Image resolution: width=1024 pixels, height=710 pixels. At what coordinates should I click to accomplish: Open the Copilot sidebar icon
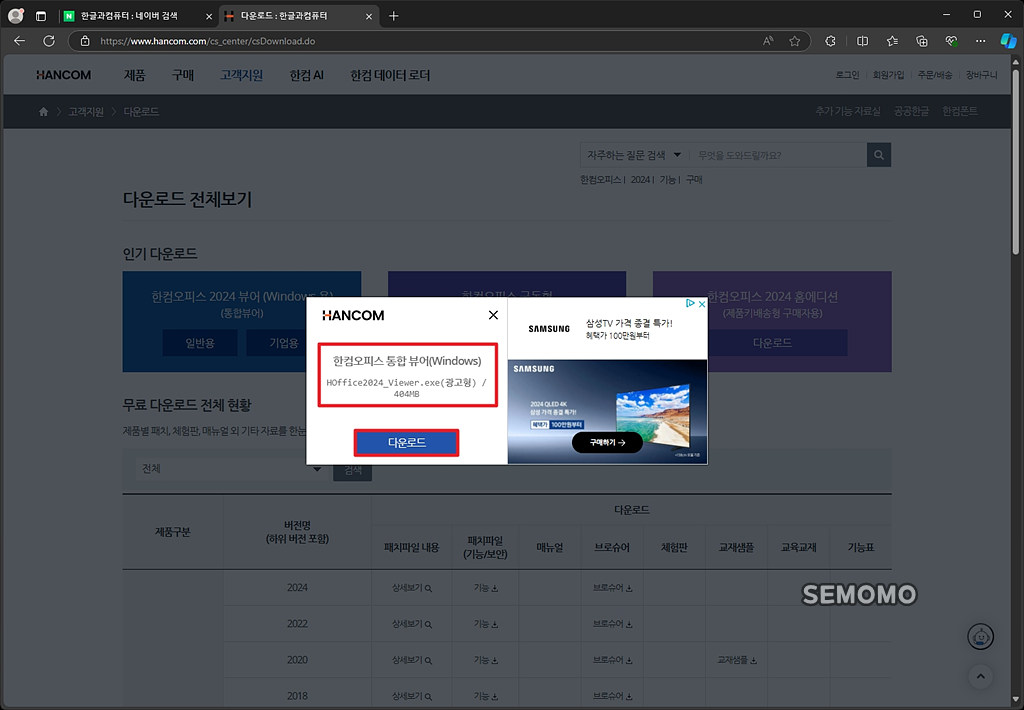1008,41
